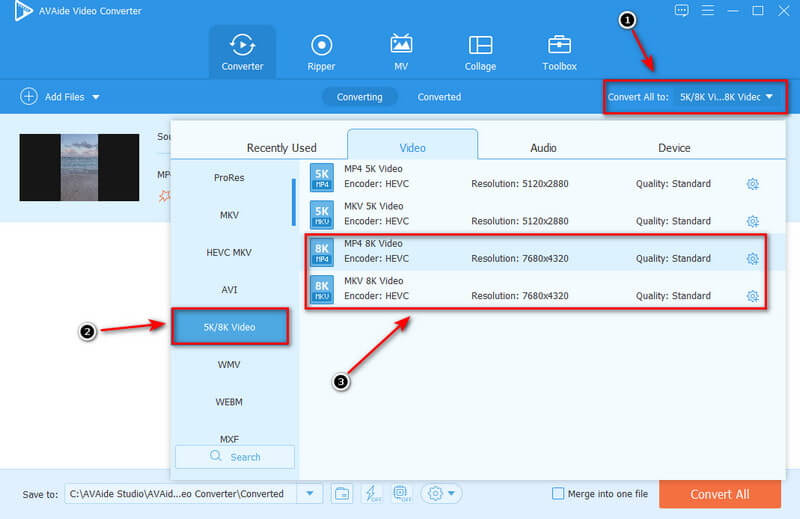This screenshot has height=519, width=800.
Task: Open the Toolbox module
Action: [x=559, y=52]
